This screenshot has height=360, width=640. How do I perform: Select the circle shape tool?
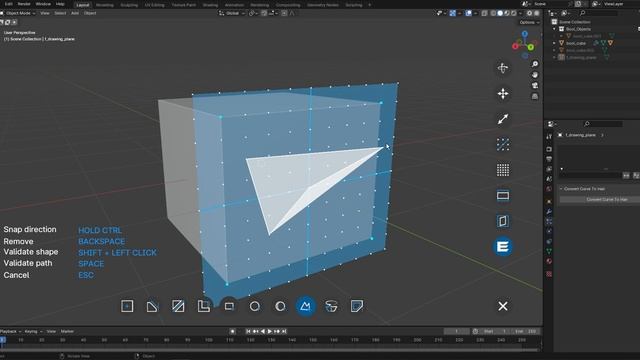[x=255, y=306]
